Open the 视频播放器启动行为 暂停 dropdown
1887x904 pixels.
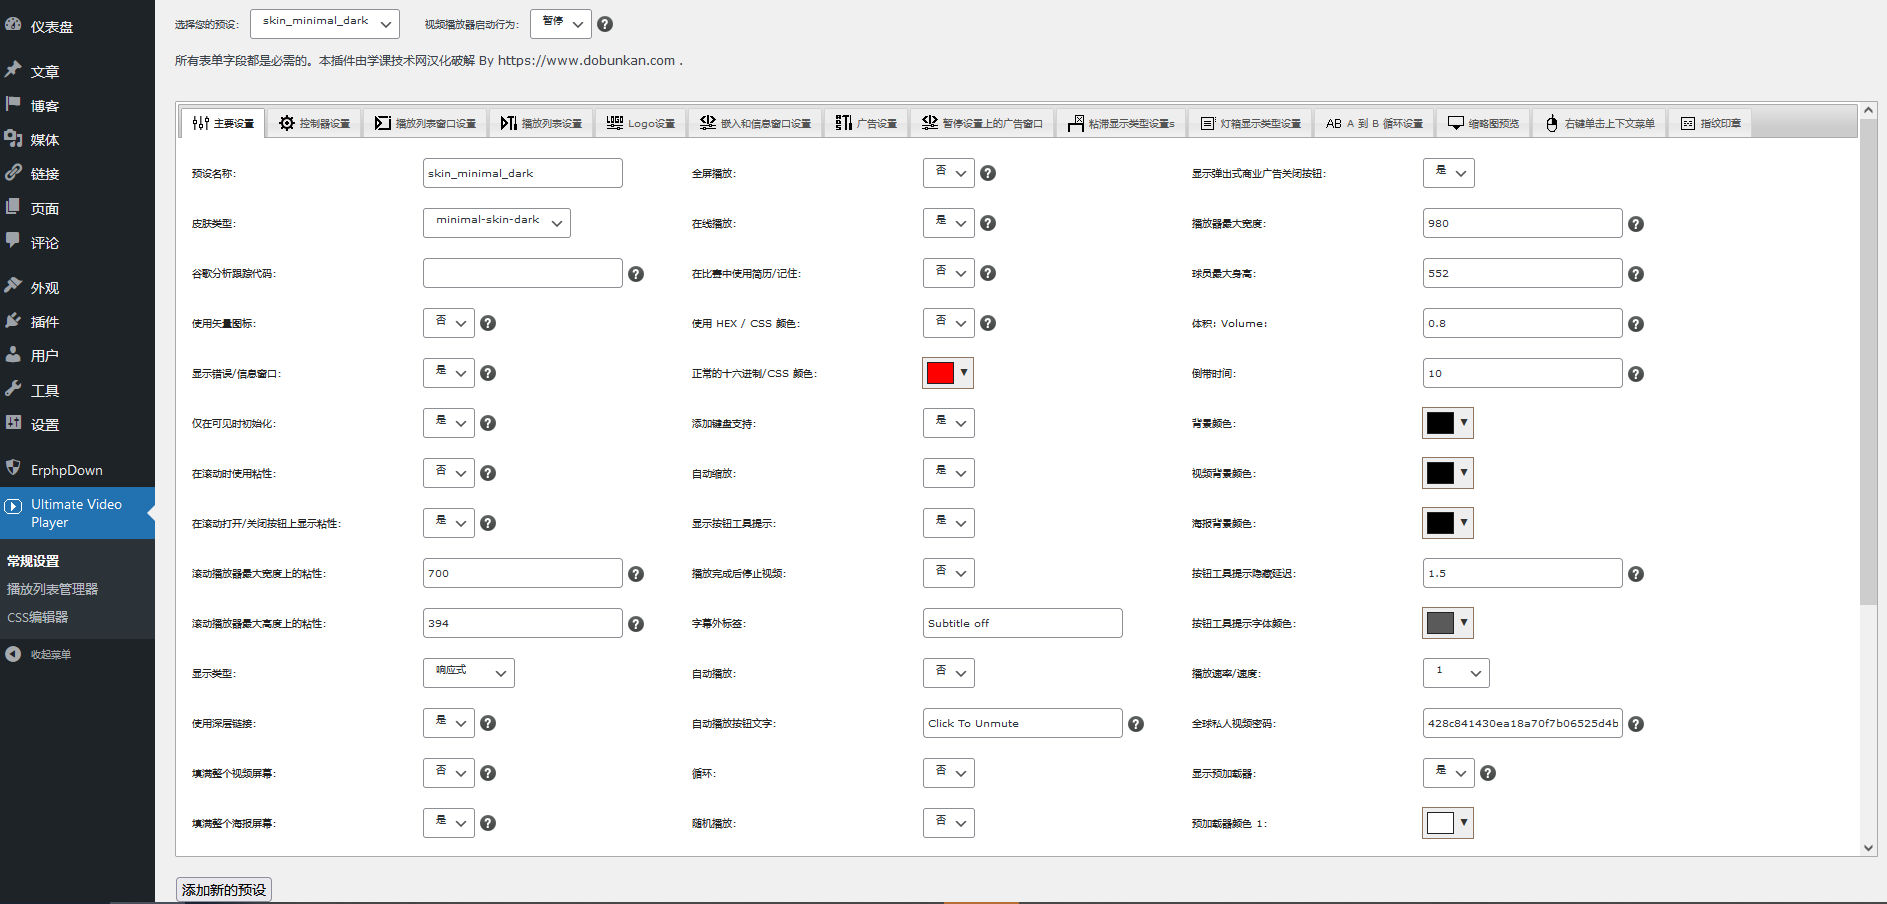[561, 24]
